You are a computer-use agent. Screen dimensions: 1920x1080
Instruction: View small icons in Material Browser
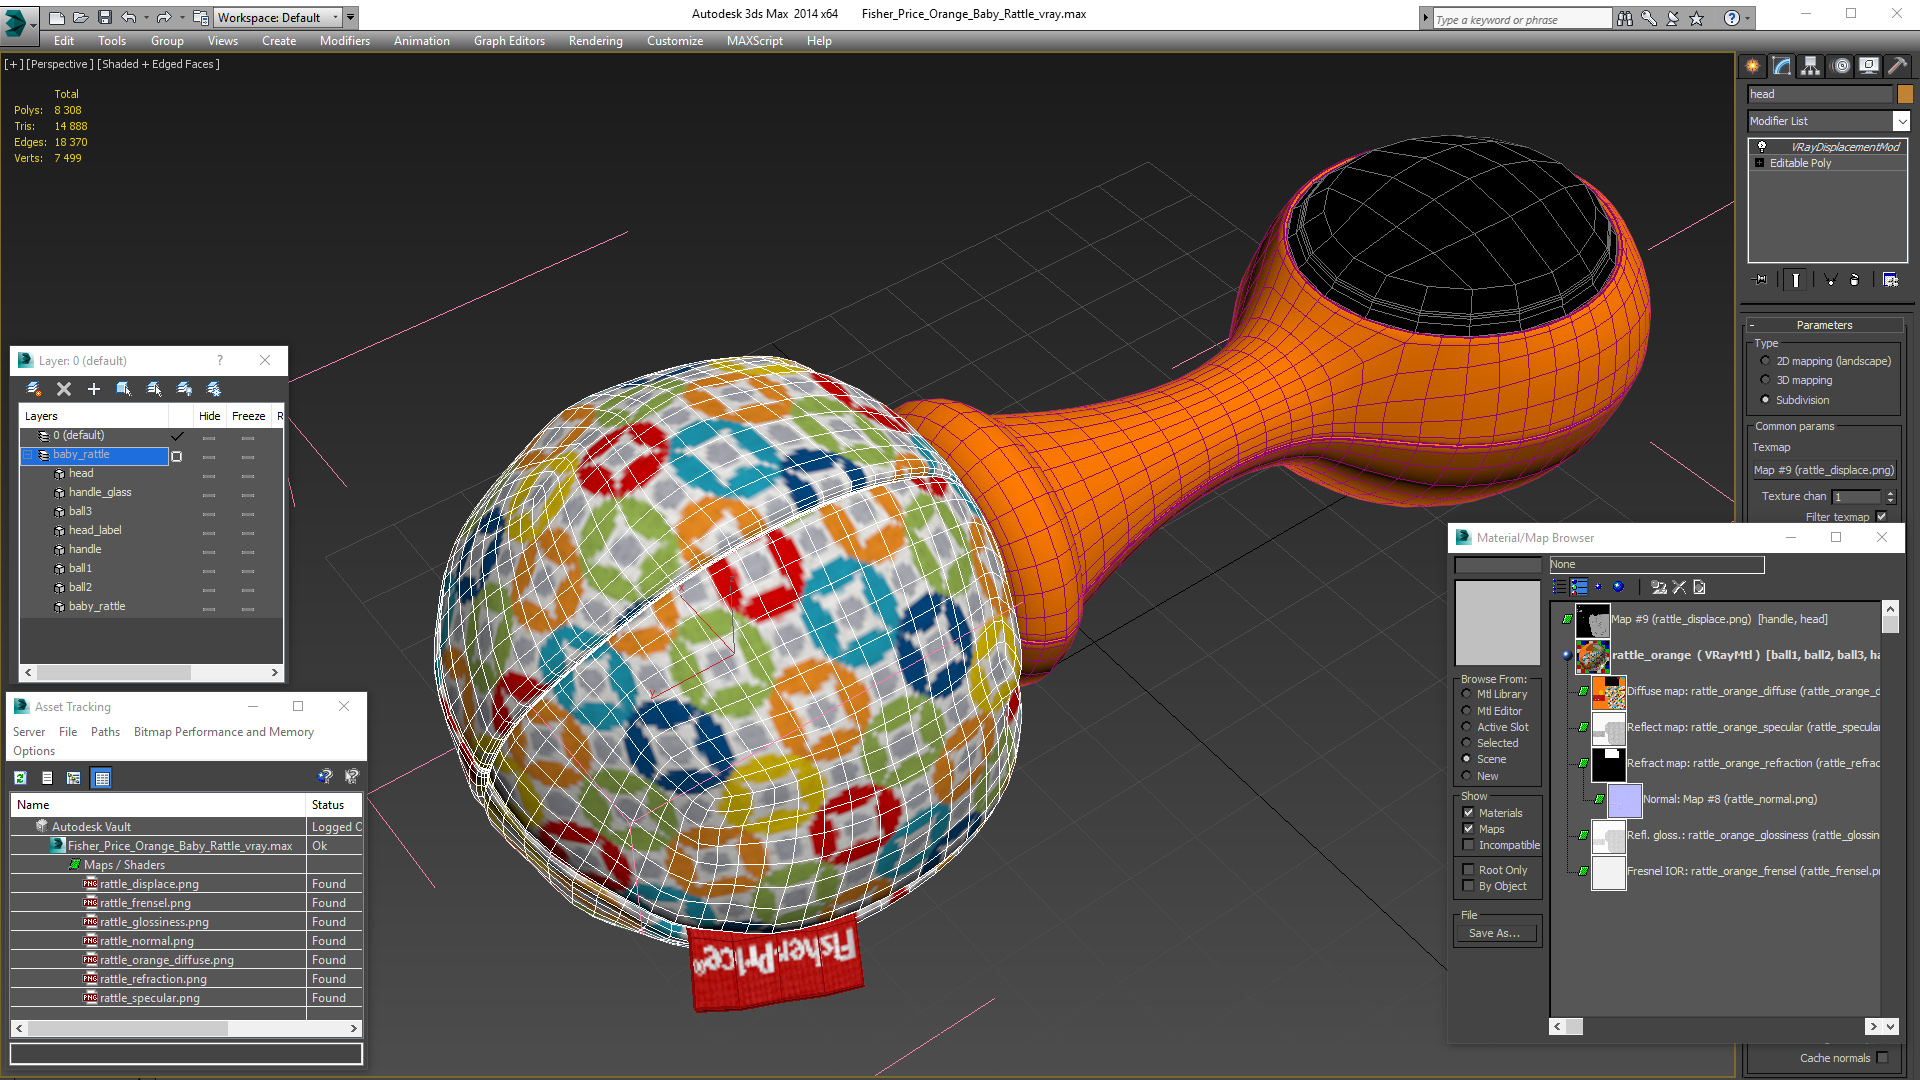click(x=1599, y=587)
